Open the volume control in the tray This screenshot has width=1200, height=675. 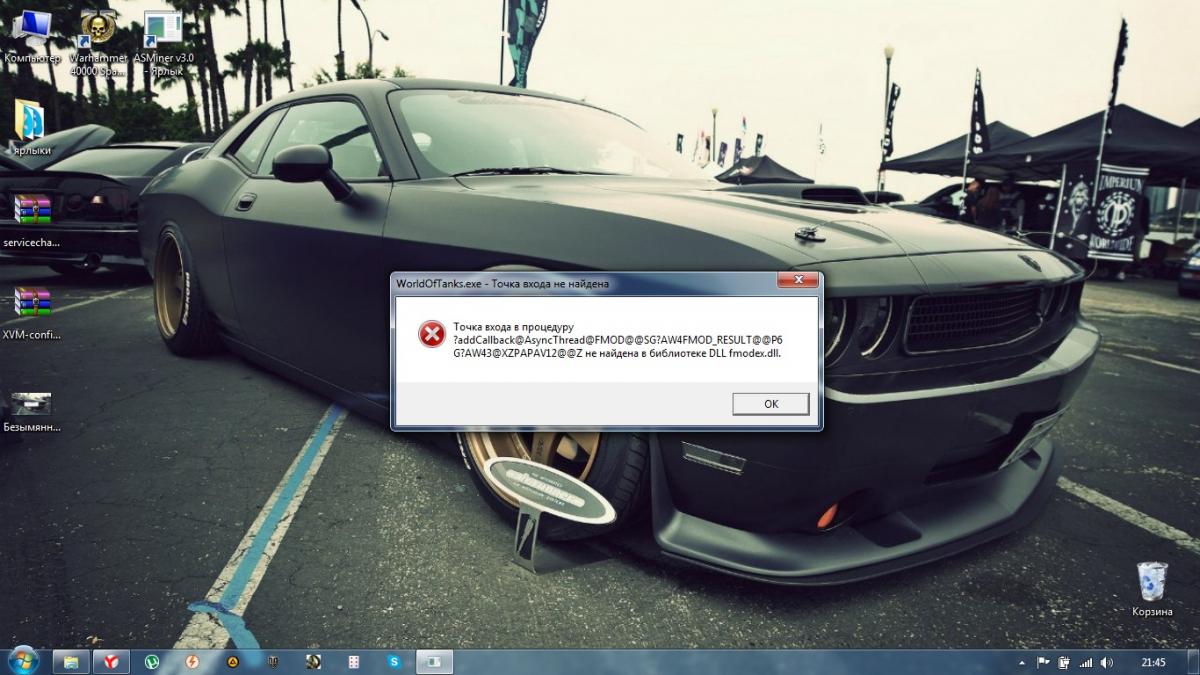[x=1105, y=662]
